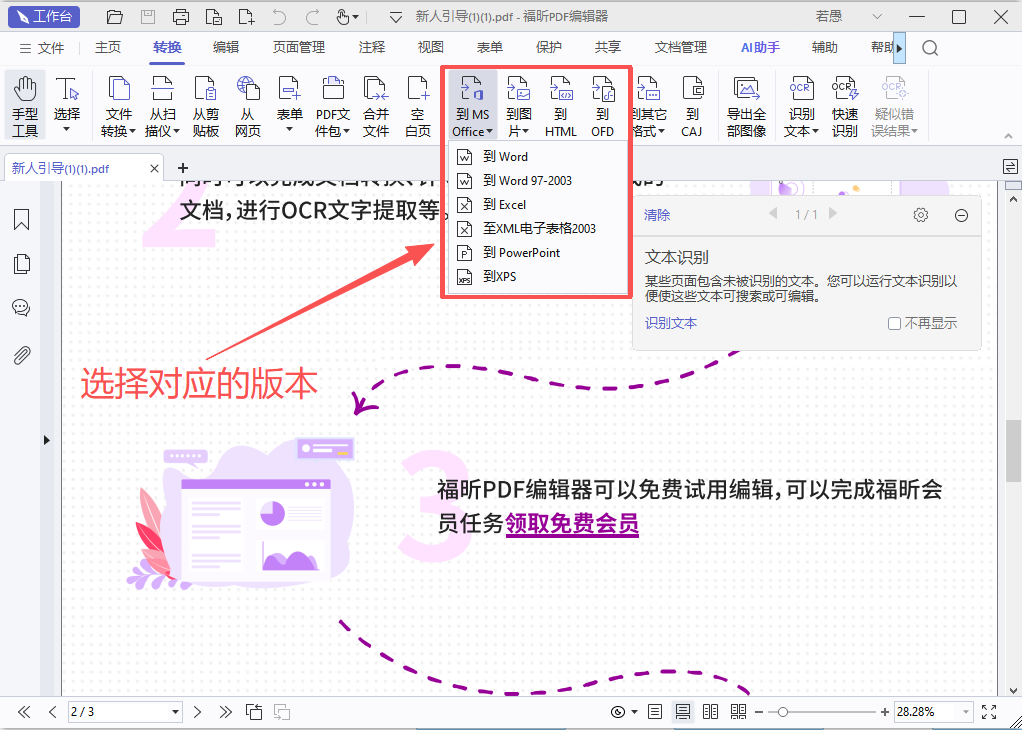
Task: Select the 手型工具 hand tool
Action: [x=25, y=106]
